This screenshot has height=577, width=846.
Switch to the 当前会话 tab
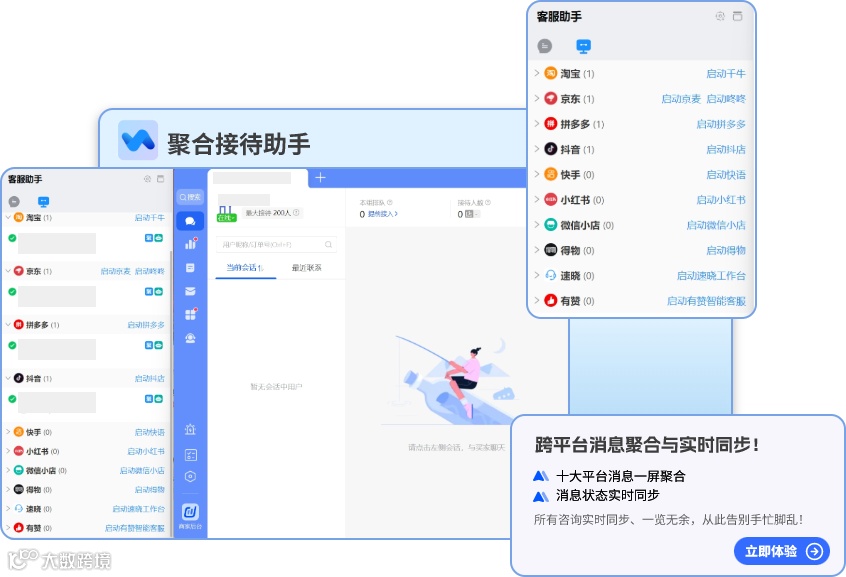(245, 268)
